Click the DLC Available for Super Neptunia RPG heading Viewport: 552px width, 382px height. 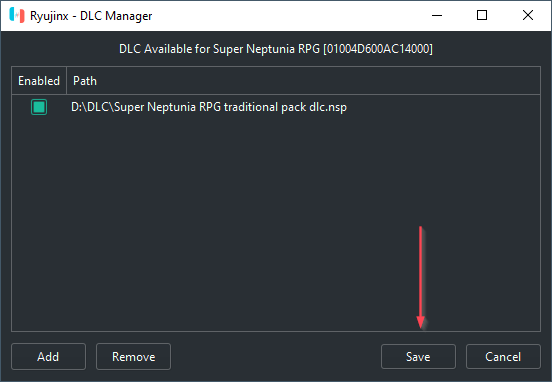[x=276, y=49]
